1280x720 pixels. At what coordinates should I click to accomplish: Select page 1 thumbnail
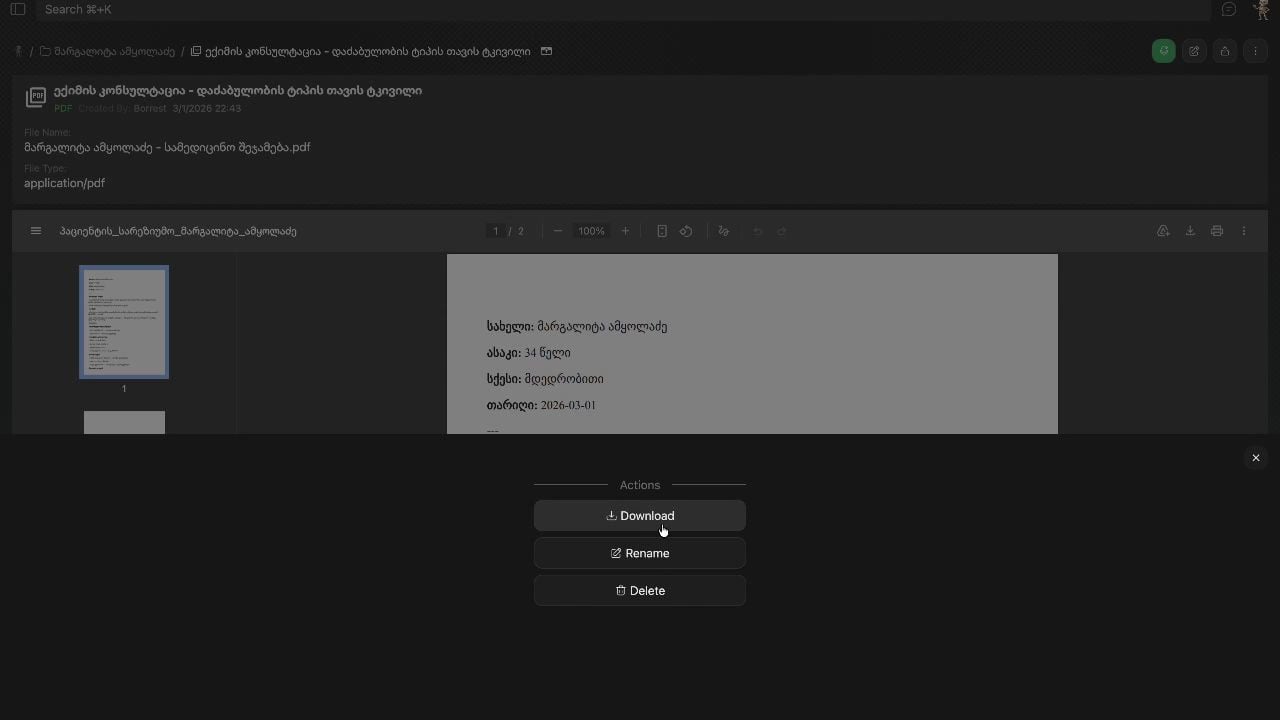pyautogui.click(x=124, y=322)
